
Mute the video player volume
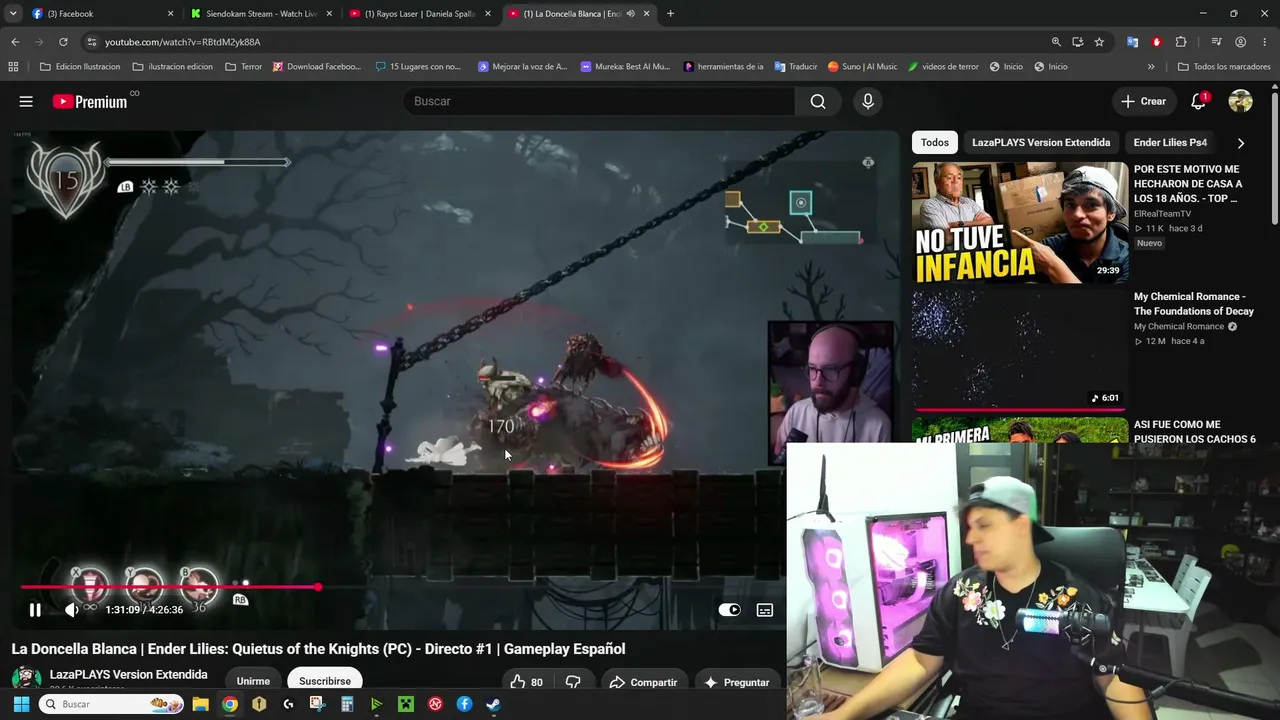pyautogui.click(x=71, y=610)
